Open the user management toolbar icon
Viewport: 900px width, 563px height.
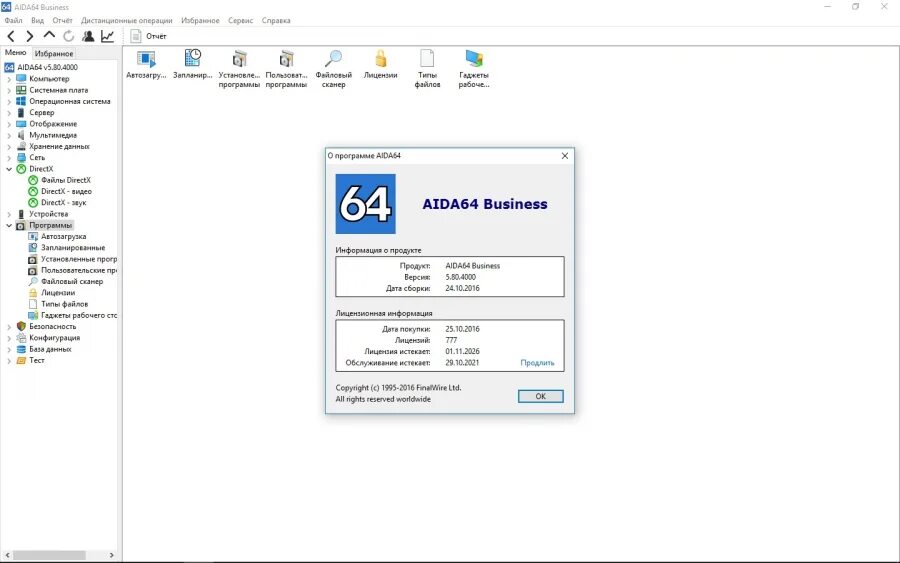[88, 36]
